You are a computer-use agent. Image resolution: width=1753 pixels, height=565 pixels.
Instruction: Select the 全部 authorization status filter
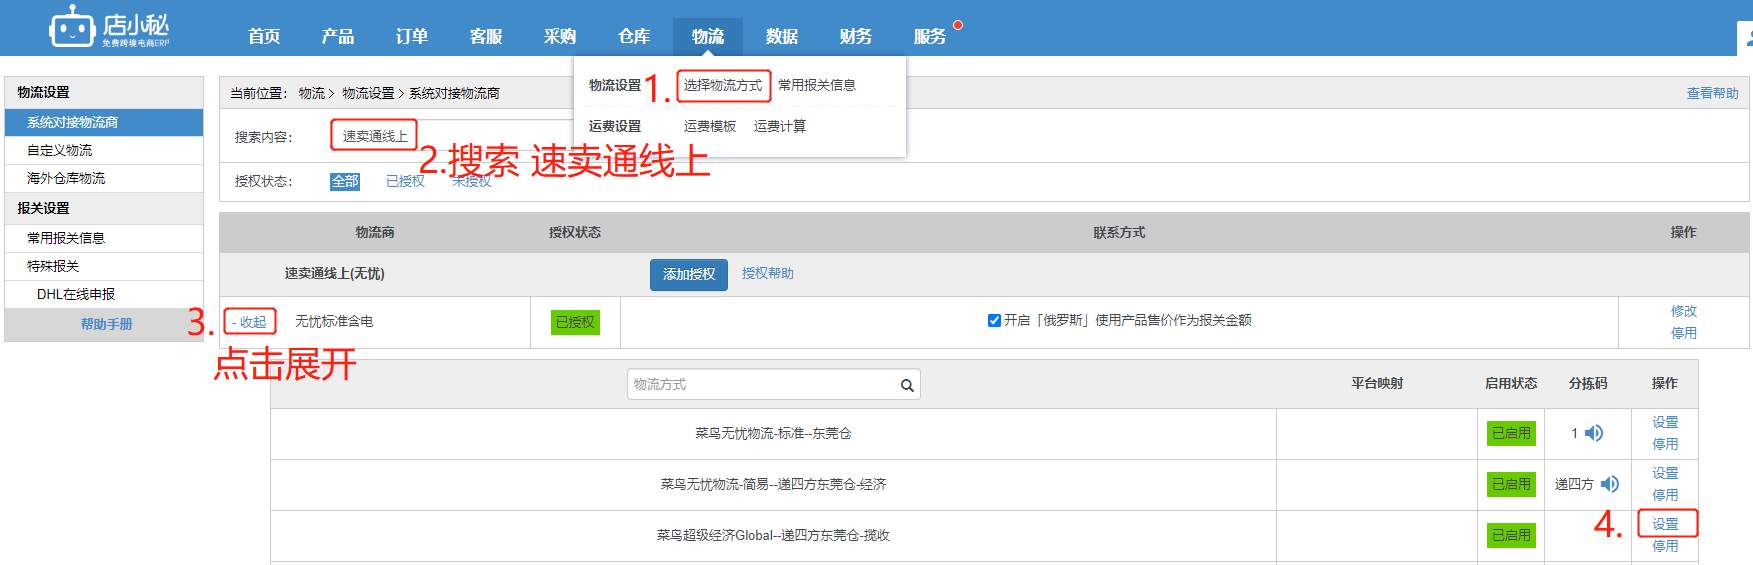(345, 181)
